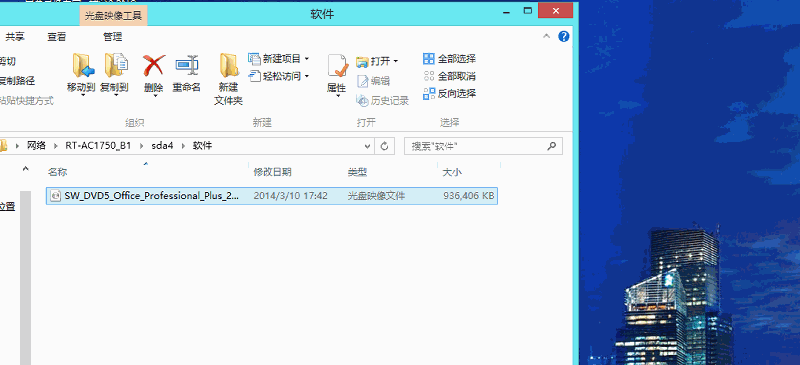Click the navigation pane vertical scrollbar

[x=26, y=278]
